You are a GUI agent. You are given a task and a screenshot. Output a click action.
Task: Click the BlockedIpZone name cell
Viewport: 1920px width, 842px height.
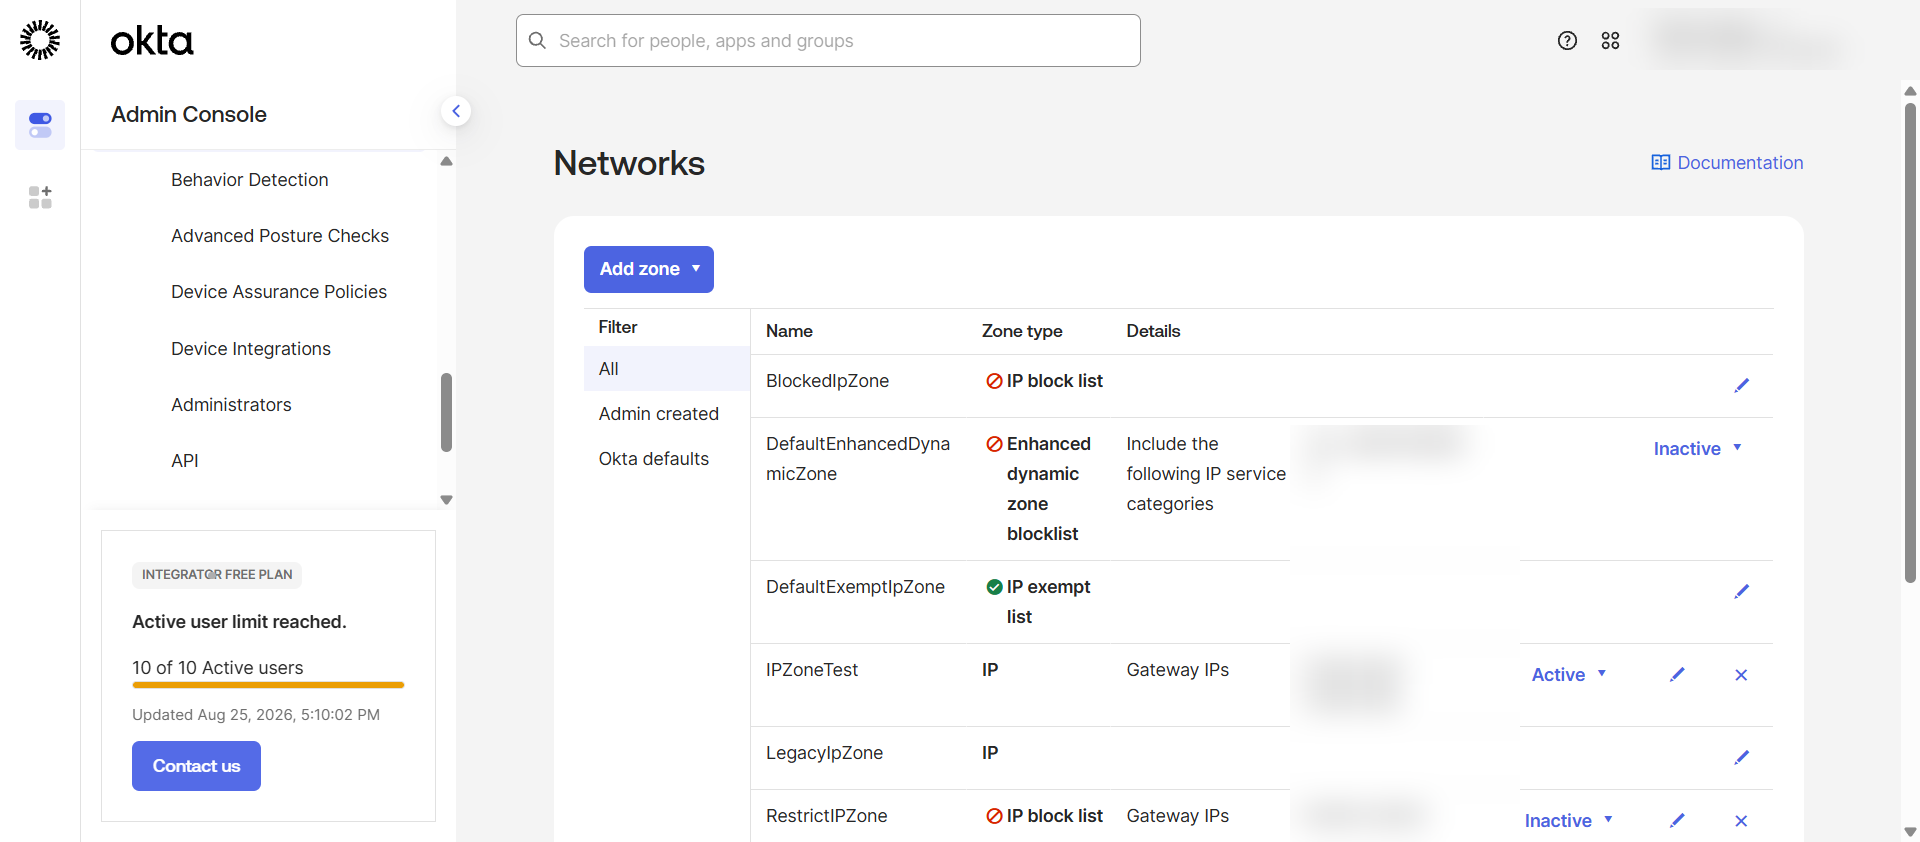pyautogui.click(x=827, y=381)
